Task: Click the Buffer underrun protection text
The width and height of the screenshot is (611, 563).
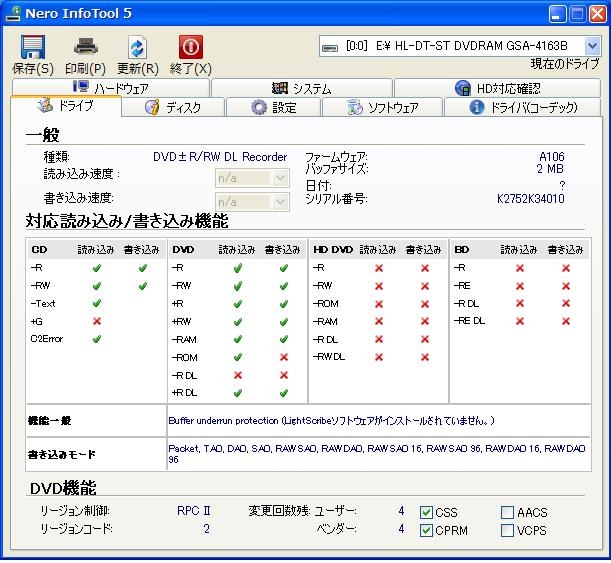Action: (331, 421)
